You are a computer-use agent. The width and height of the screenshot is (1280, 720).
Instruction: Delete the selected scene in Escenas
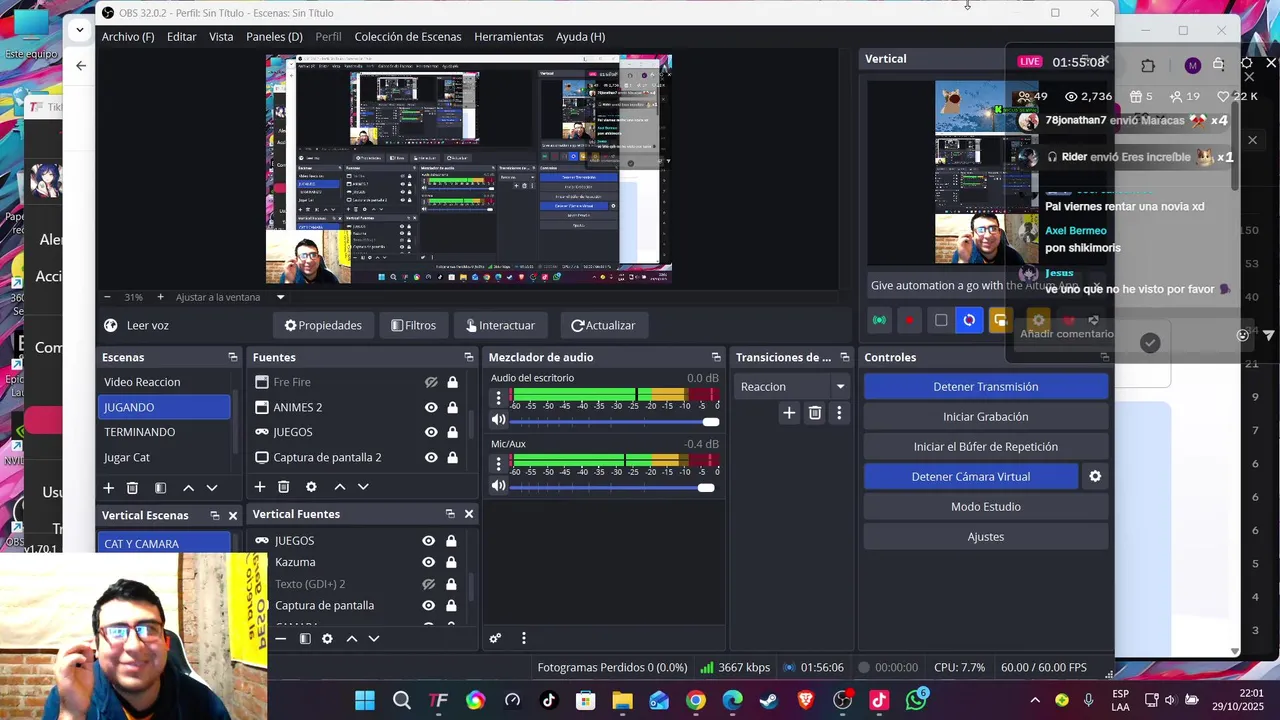(132, 487)
